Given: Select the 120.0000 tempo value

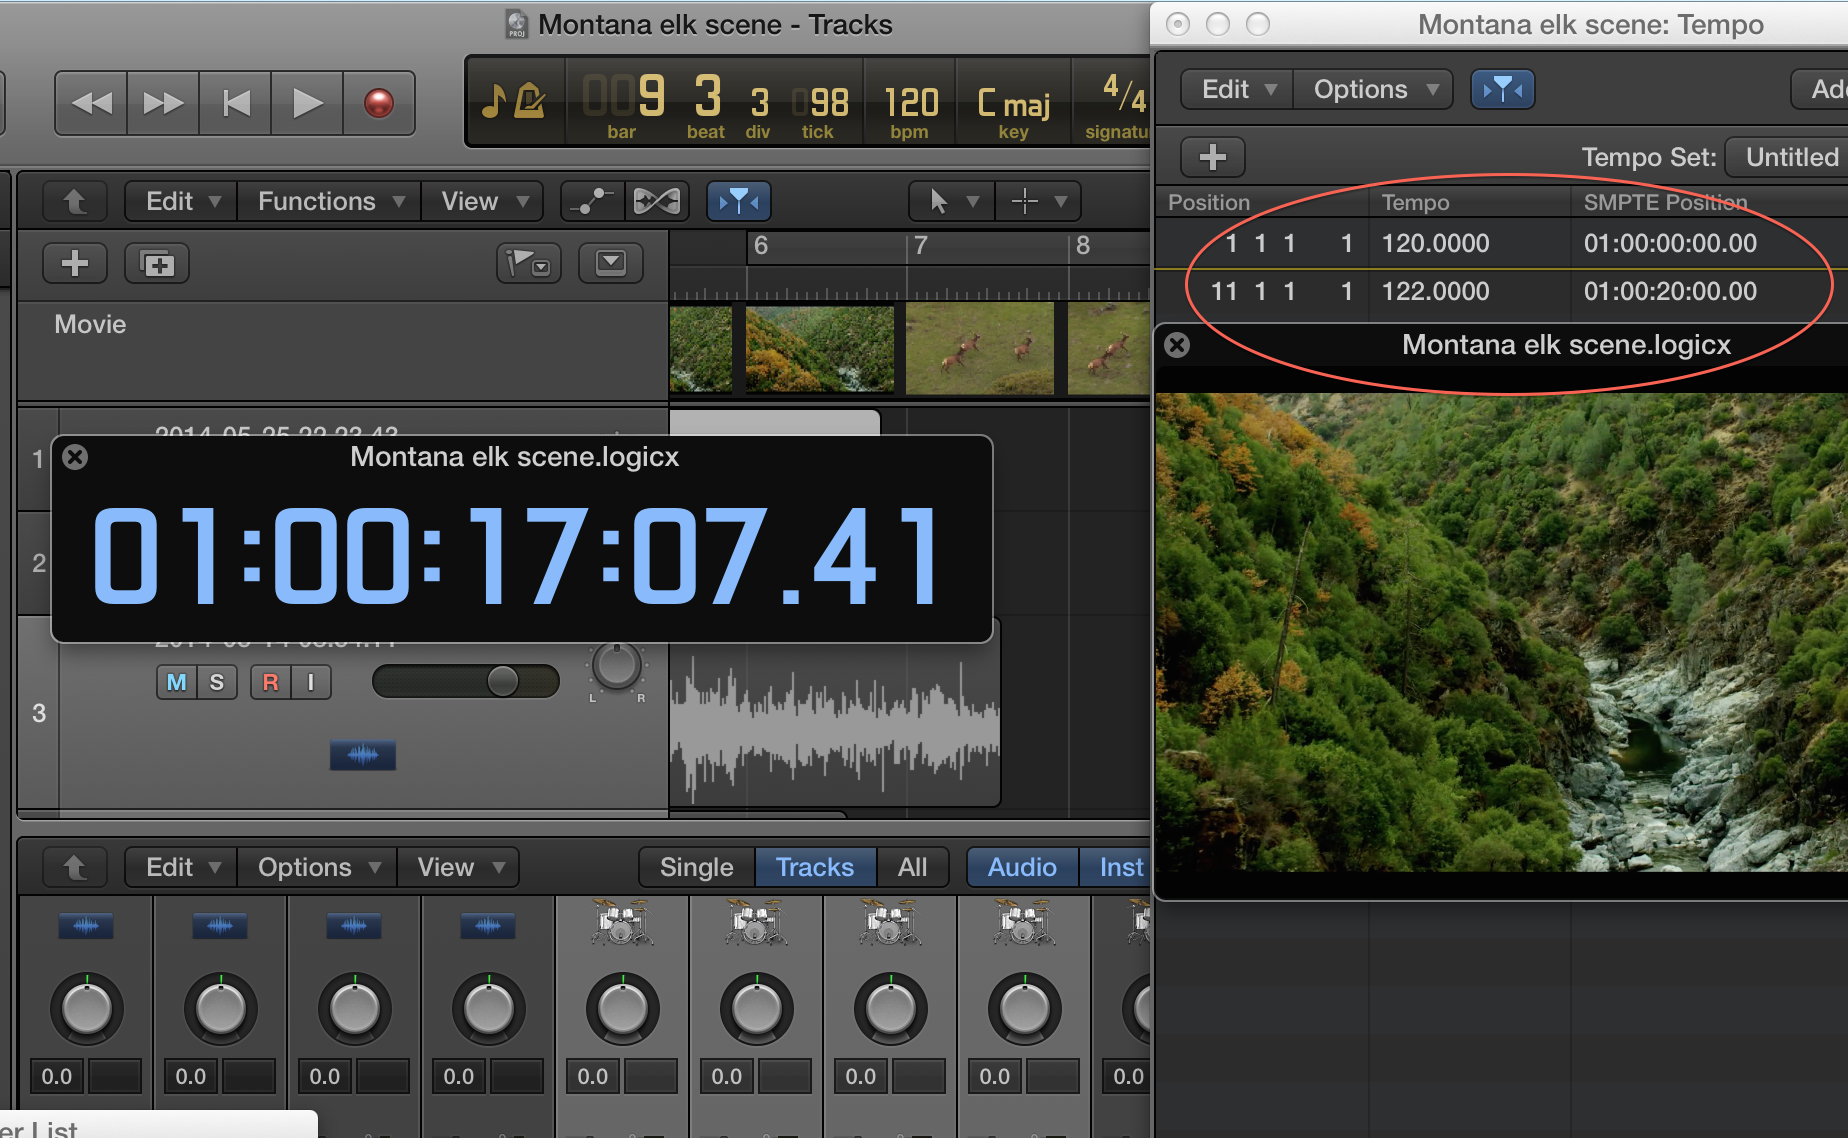Looking at the screenshot, I should [x=1435, y=243].
